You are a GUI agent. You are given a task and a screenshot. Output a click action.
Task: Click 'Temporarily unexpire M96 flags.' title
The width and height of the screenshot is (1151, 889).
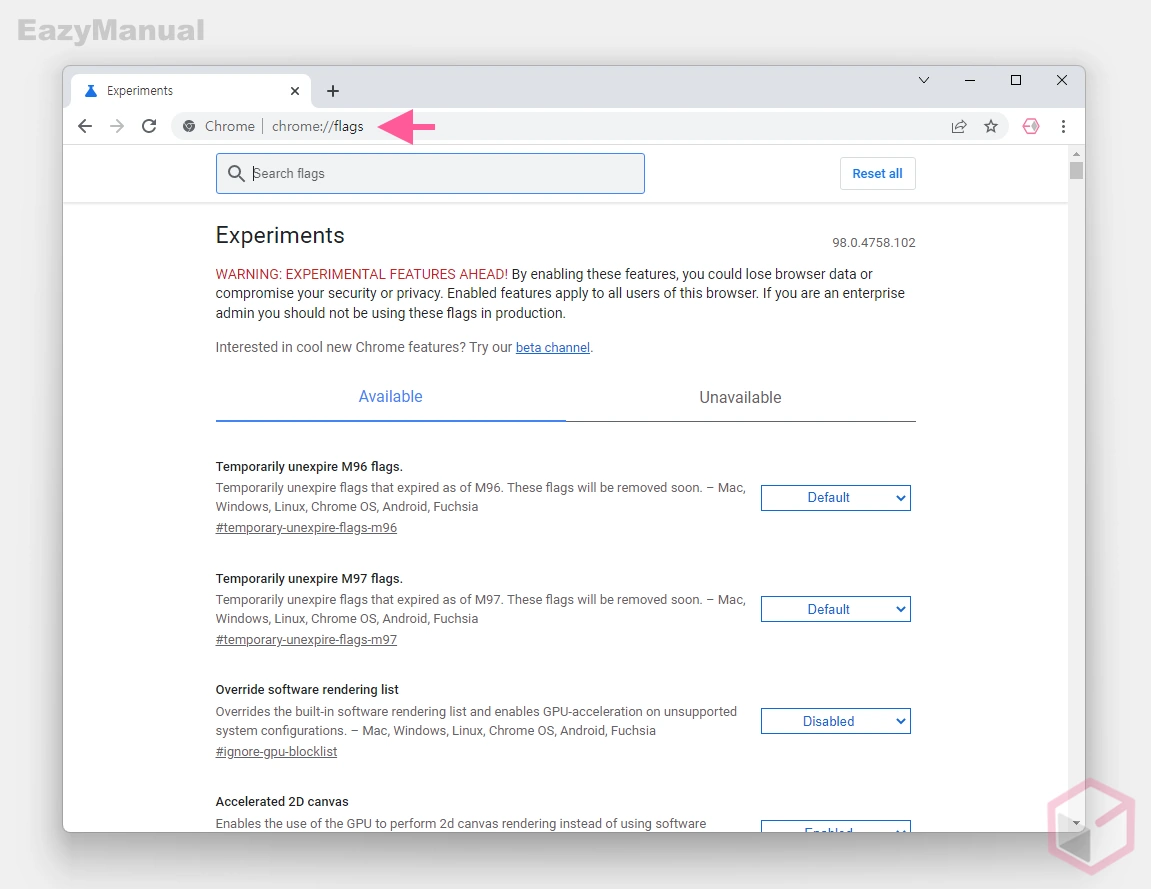309,467
